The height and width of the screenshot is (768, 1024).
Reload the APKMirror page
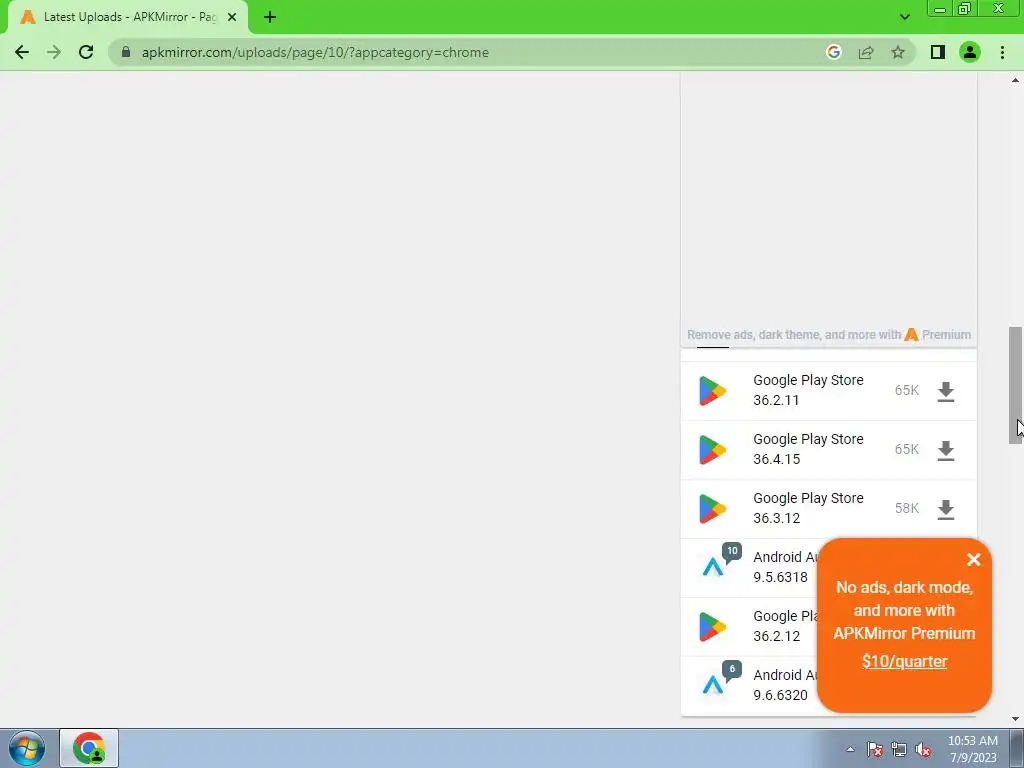(x=86, y=52)
